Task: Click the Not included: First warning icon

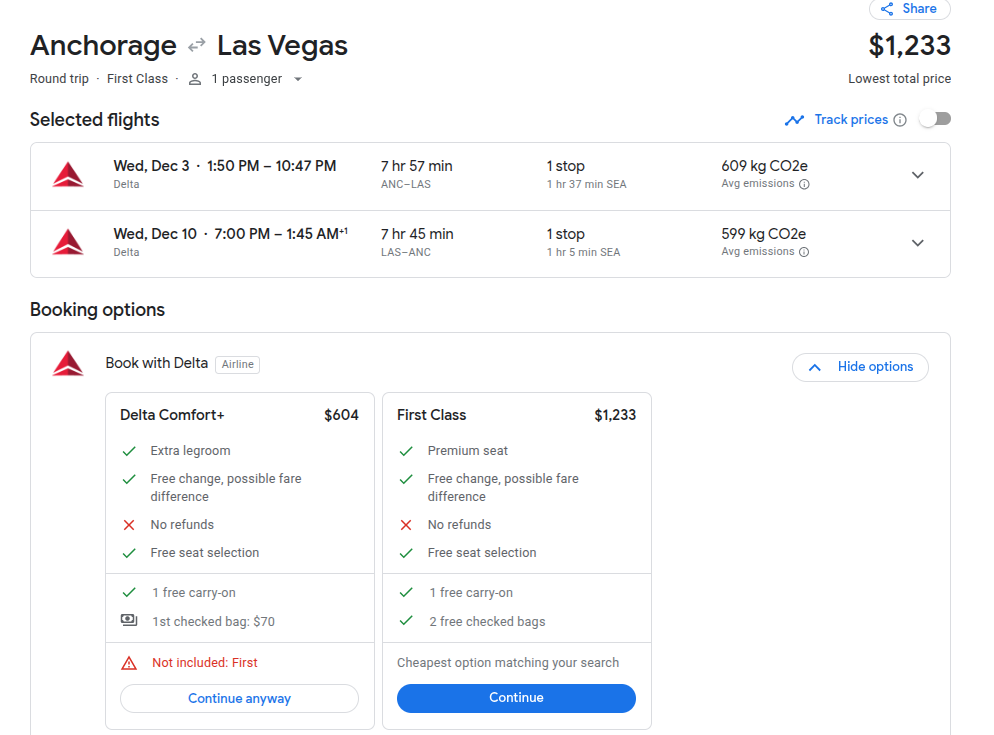Action: (129, 663)
